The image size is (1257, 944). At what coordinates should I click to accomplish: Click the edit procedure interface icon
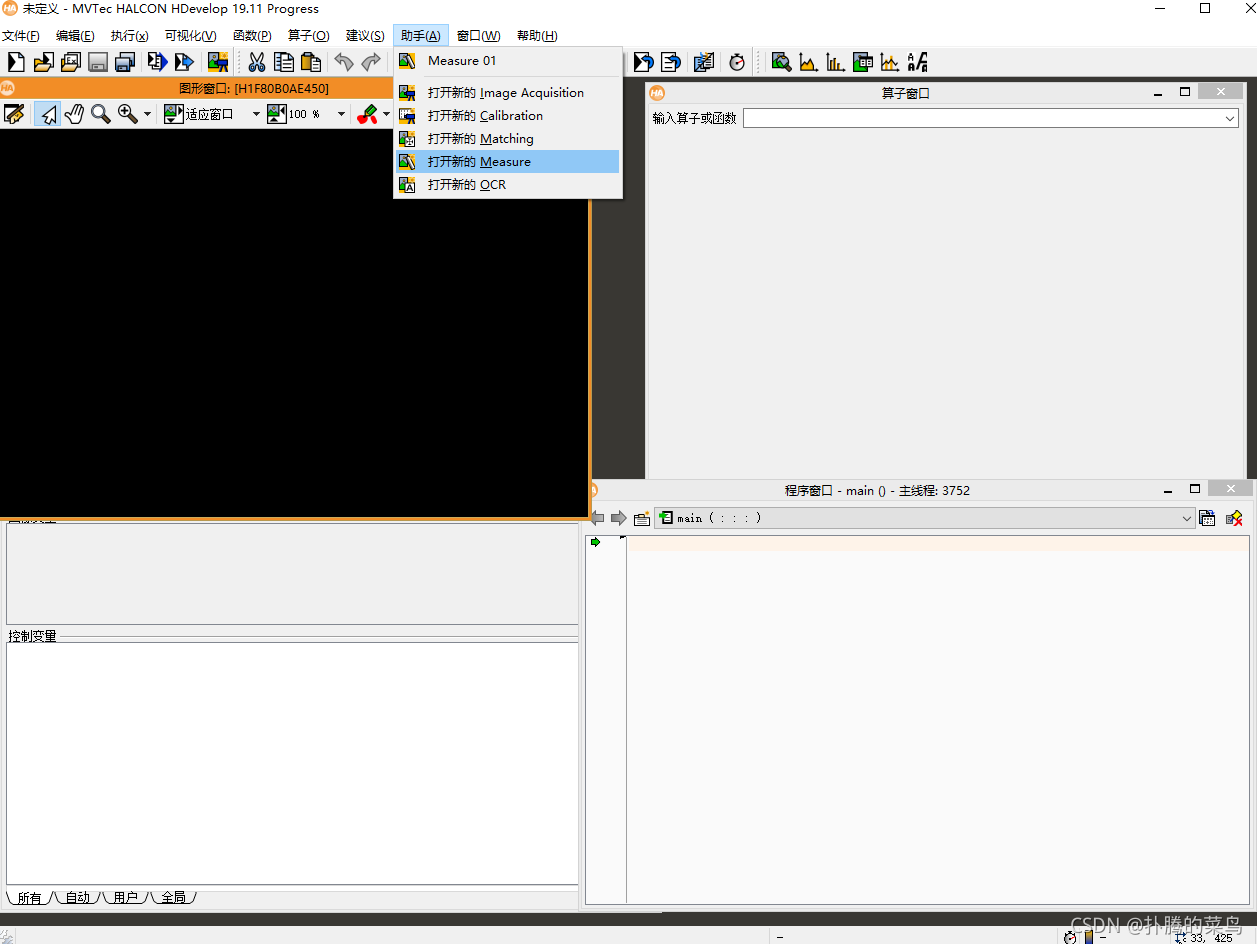pyautogui.click(x=642, y=518)
